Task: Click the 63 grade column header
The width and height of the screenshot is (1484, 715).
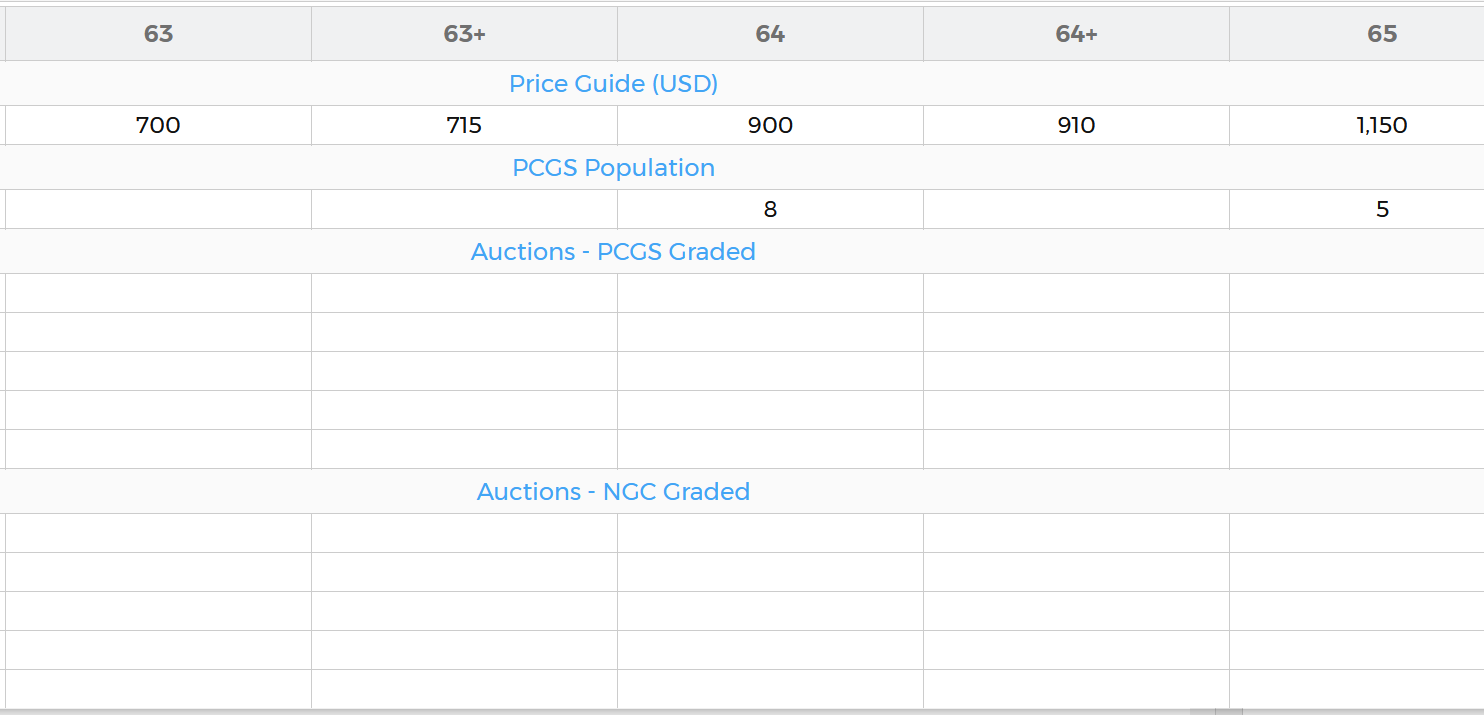Action: pos(158,34)
